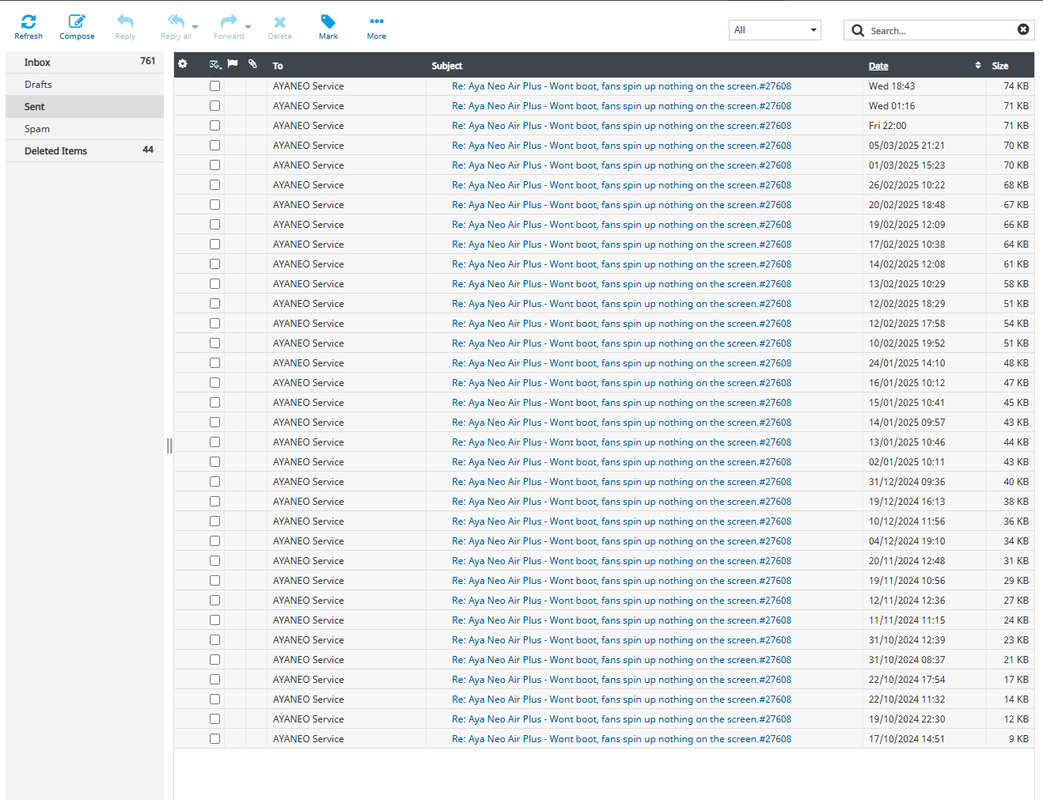This screenshot has width=1043, height=800.
Task: Check the message dated Wed 01:16
Action: [x=215, y=106]
